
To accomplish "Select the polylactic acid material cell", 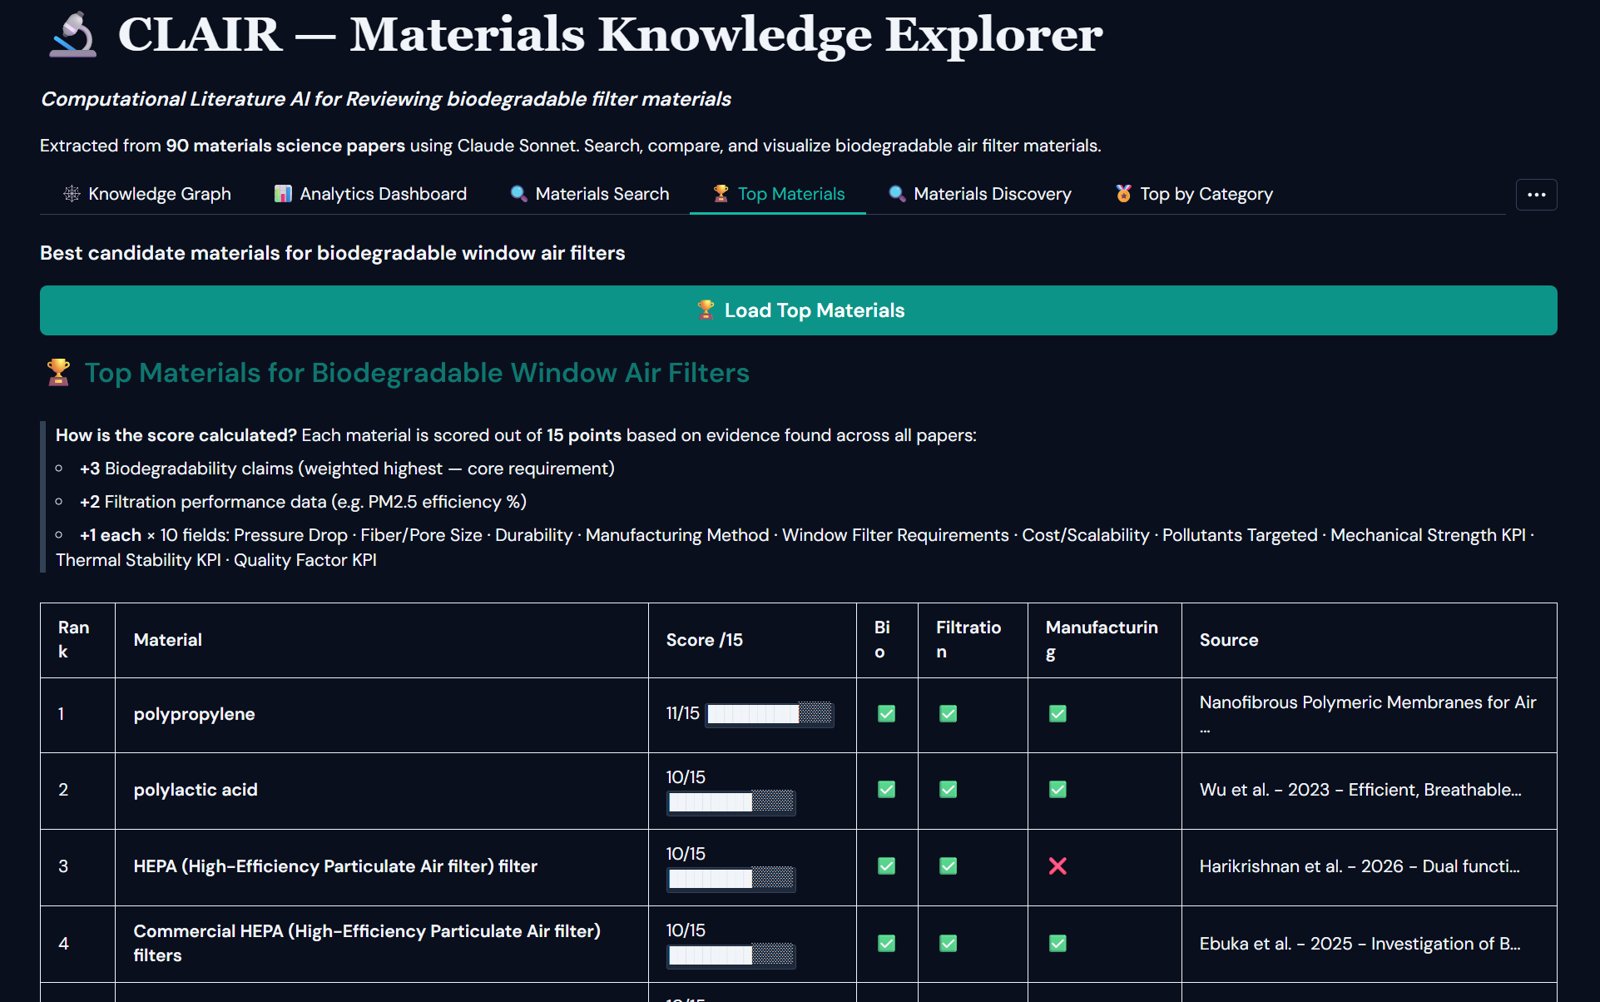I will (382, 791).
